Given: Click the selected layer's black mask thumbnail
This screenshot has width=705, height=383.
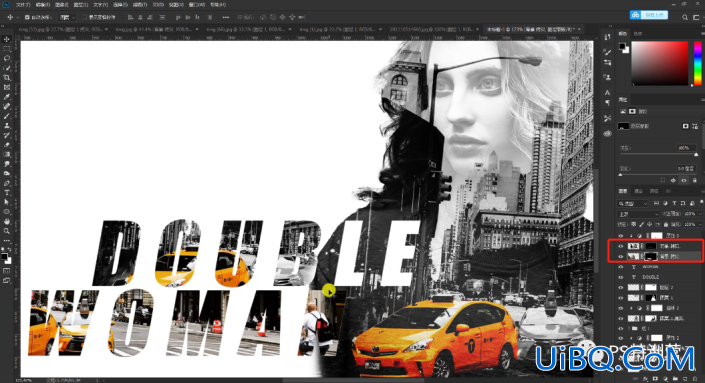Looking at the screenshot, I should point(651,256).
